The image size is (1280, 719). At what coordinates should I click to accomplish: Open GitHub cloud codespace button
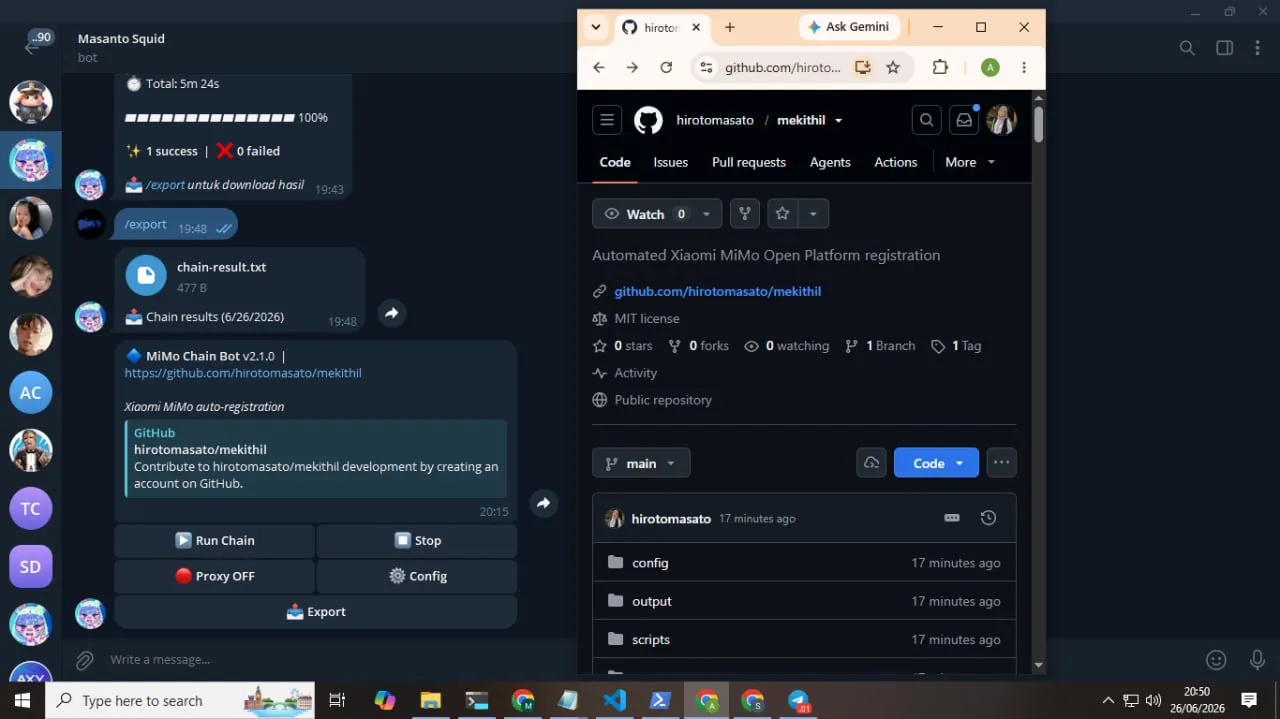(871, 463)
